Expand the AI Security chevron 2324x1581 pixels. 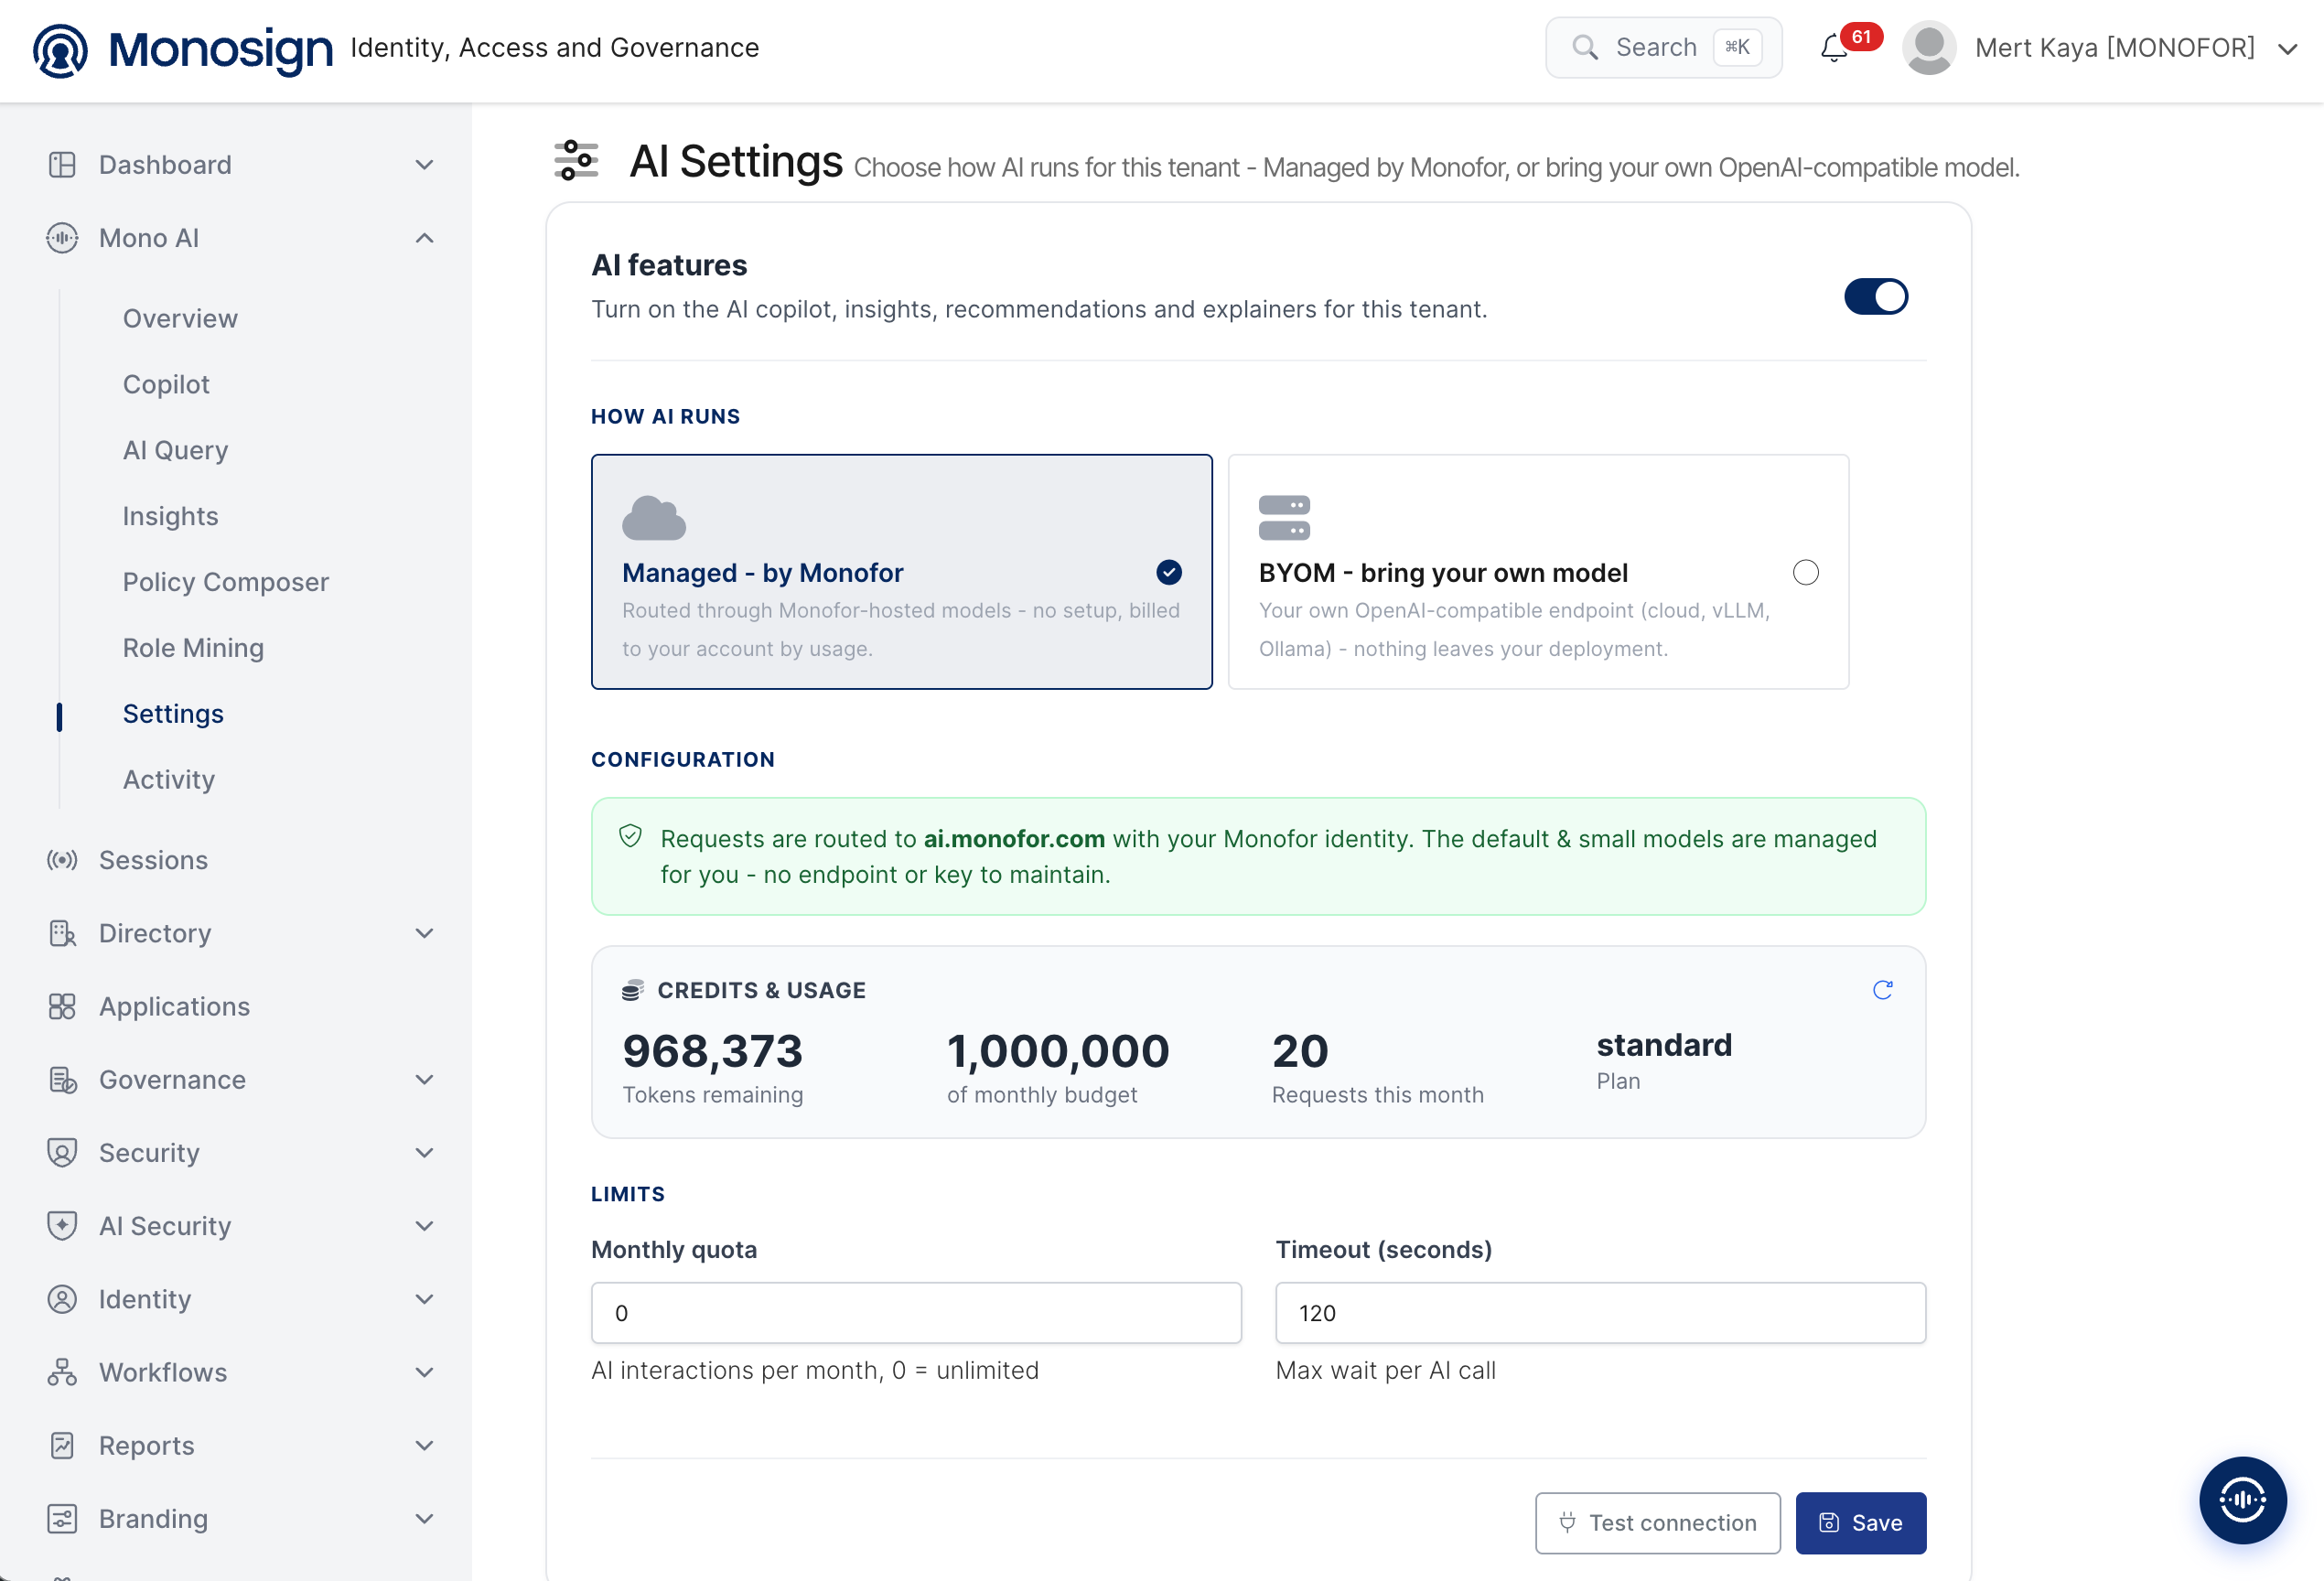(425, 1226)
